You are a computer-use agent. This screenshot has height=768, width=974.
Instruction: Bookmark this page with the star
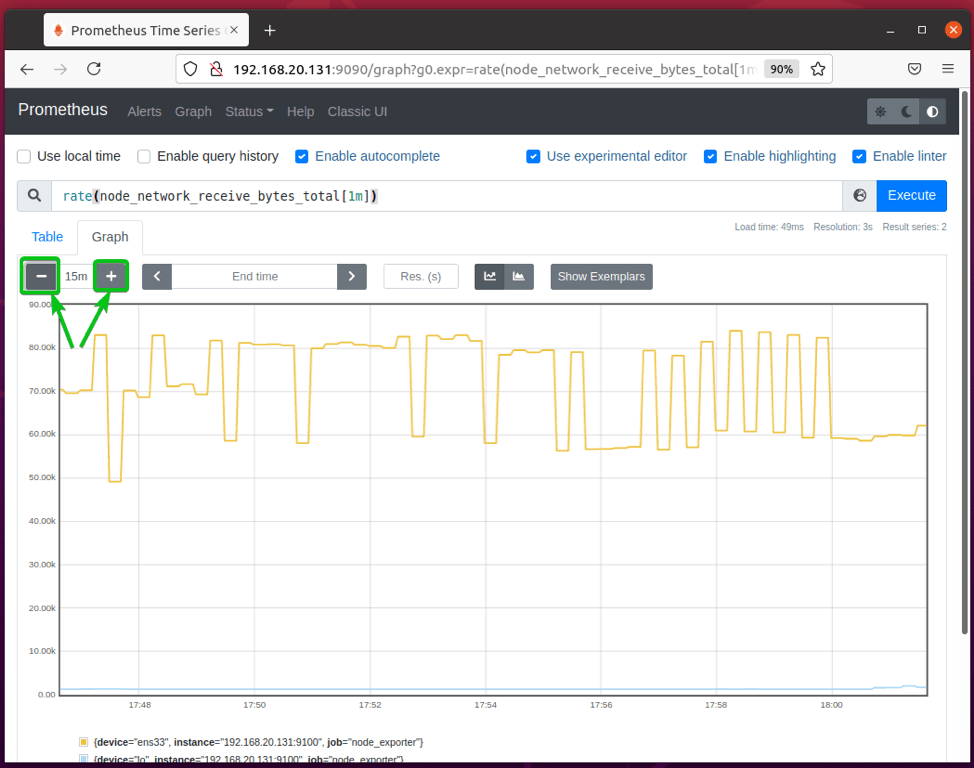pyautogui.click(x=818, y=69)
